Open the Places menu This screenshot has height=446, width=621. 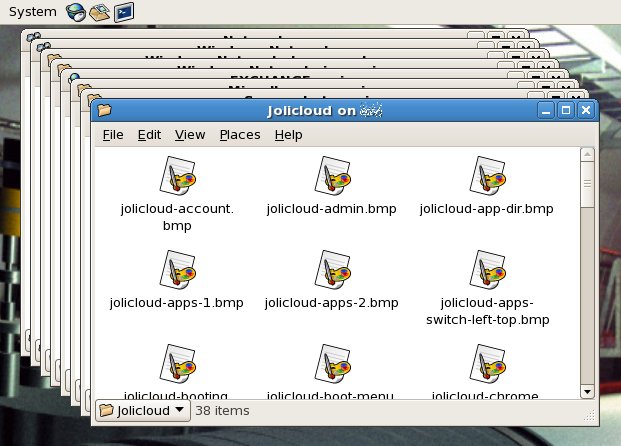(240, 135)
